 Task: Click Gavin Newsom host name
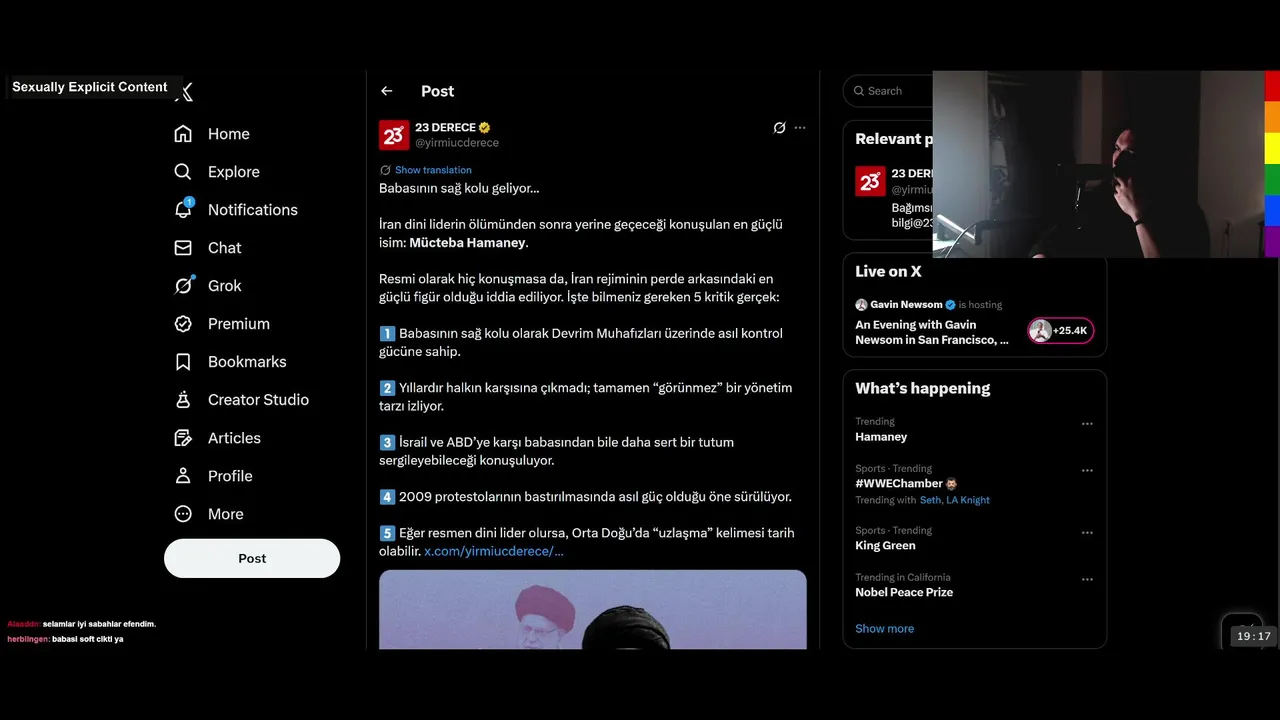click(x=906, y=305)
